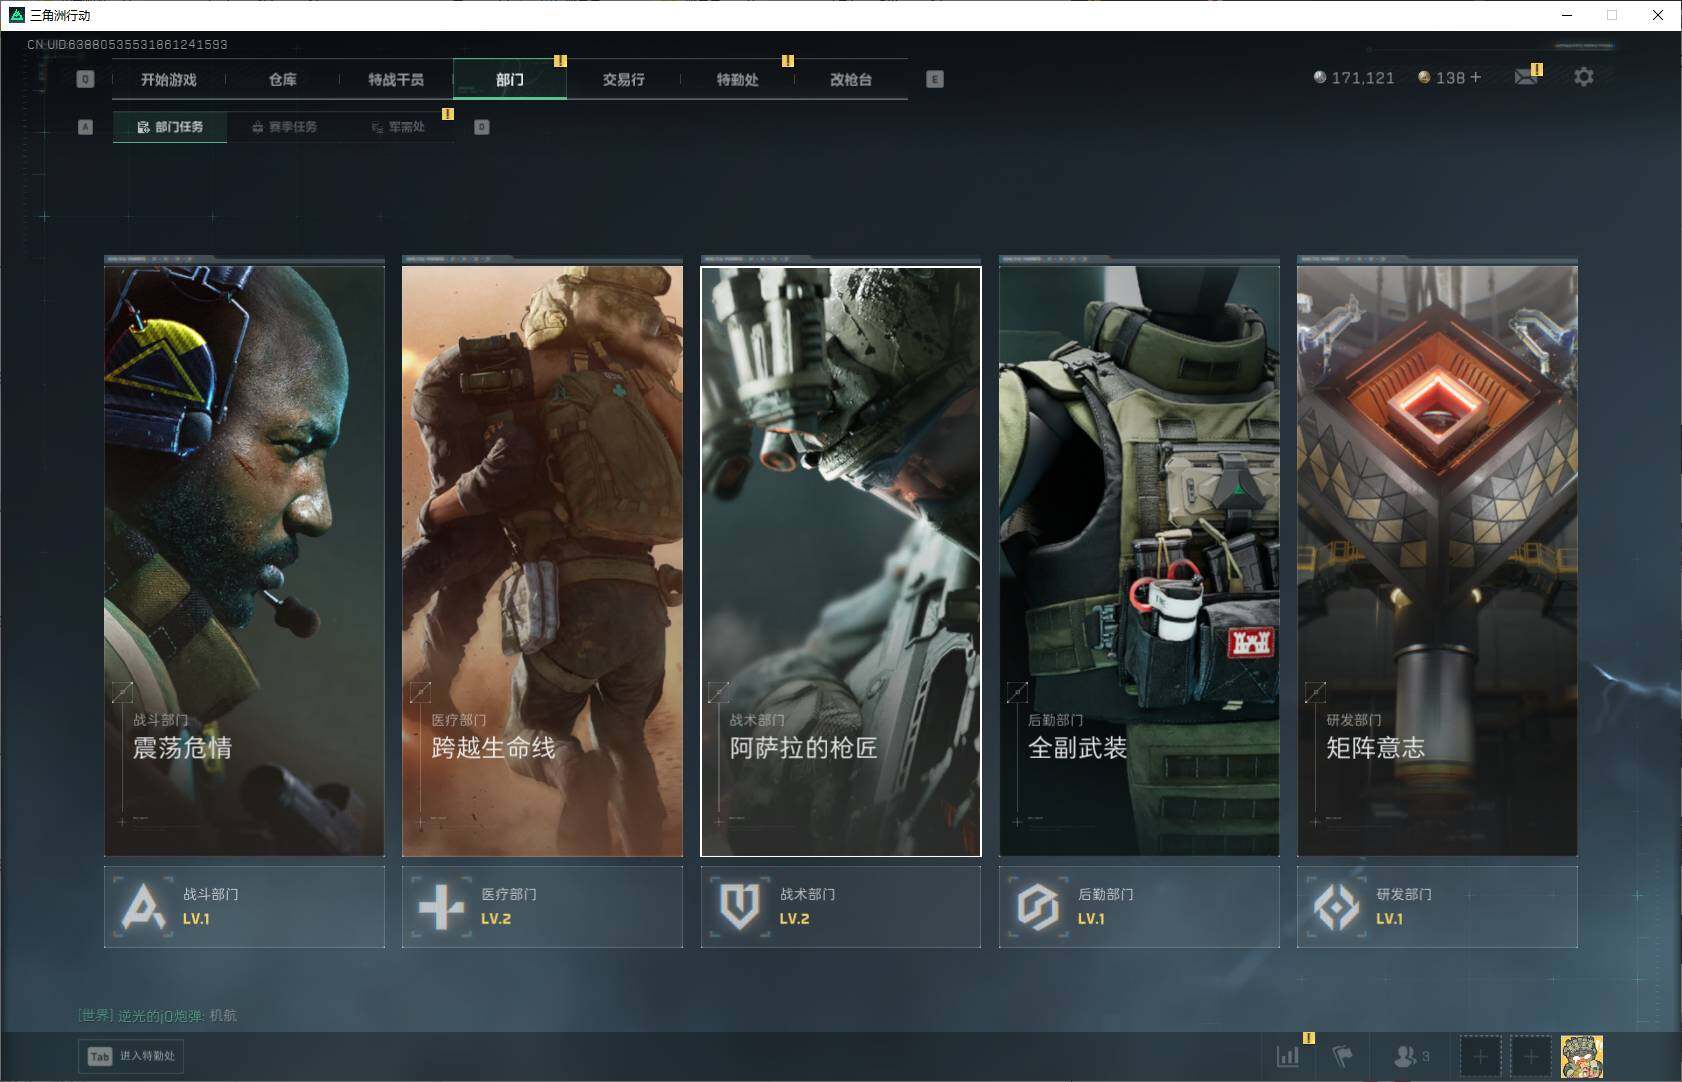The height and width of the screenshot is (1082, 1682).
Task: Click the first empty squad slot plus
Action: 1480,1056
